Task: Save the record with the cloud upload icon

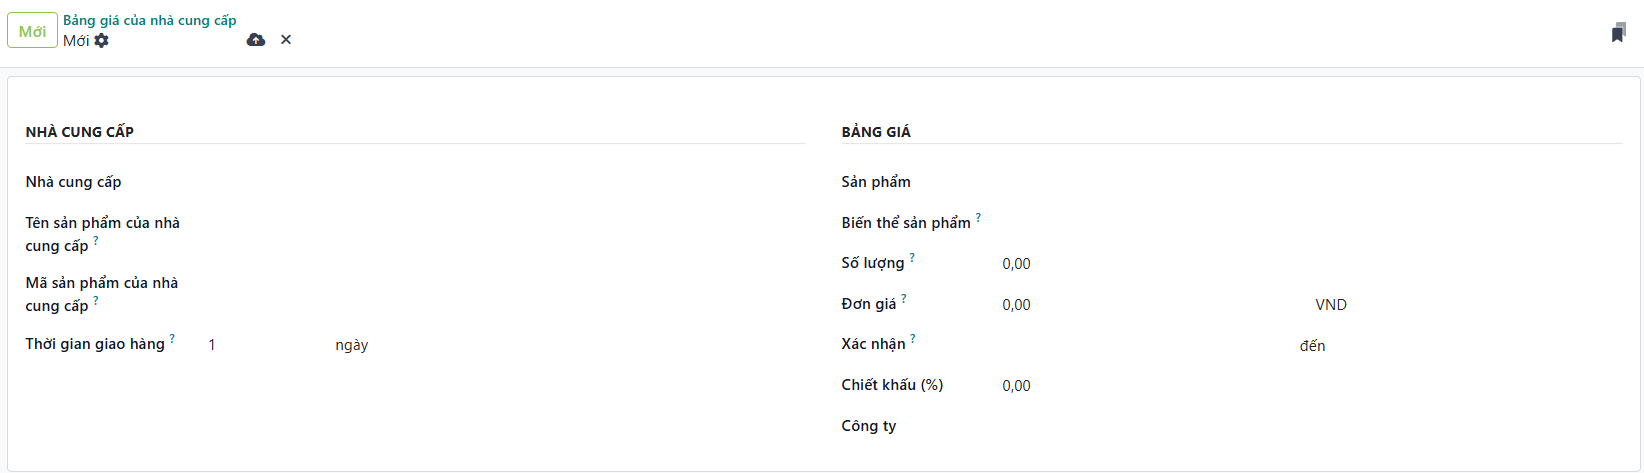Action: coord(256,40)
